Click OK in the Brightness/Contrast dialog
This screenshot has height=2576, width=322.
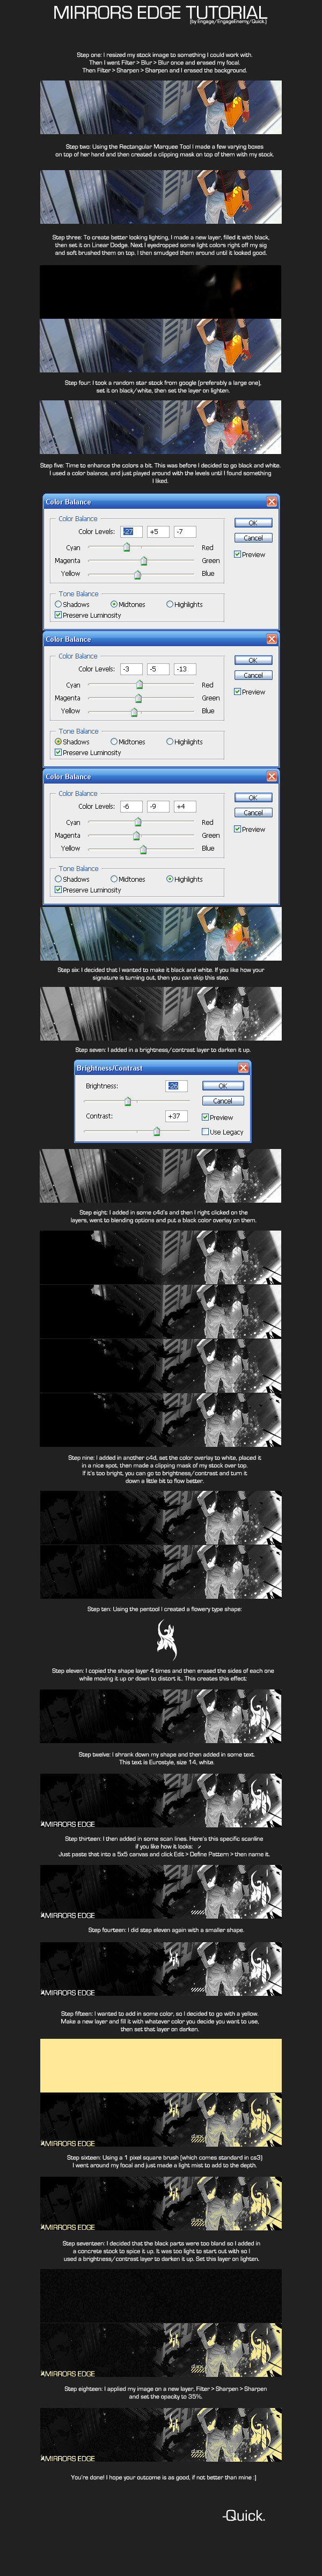(223, 1085)
